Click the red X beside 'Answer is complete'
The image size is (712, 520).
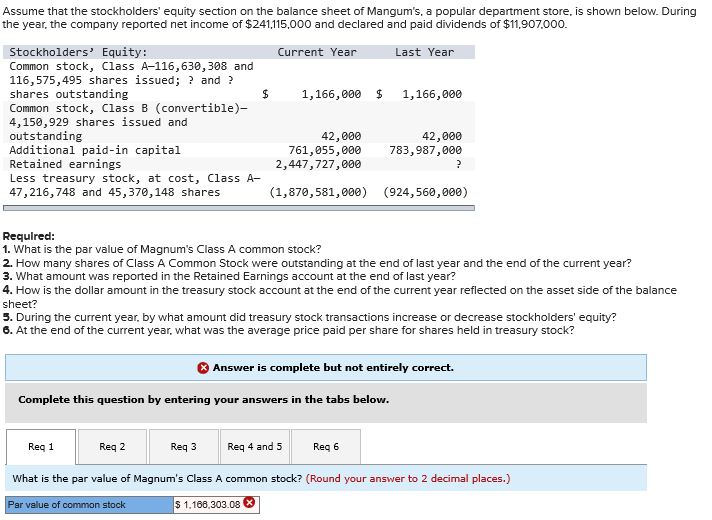click(x=203, y=367)
